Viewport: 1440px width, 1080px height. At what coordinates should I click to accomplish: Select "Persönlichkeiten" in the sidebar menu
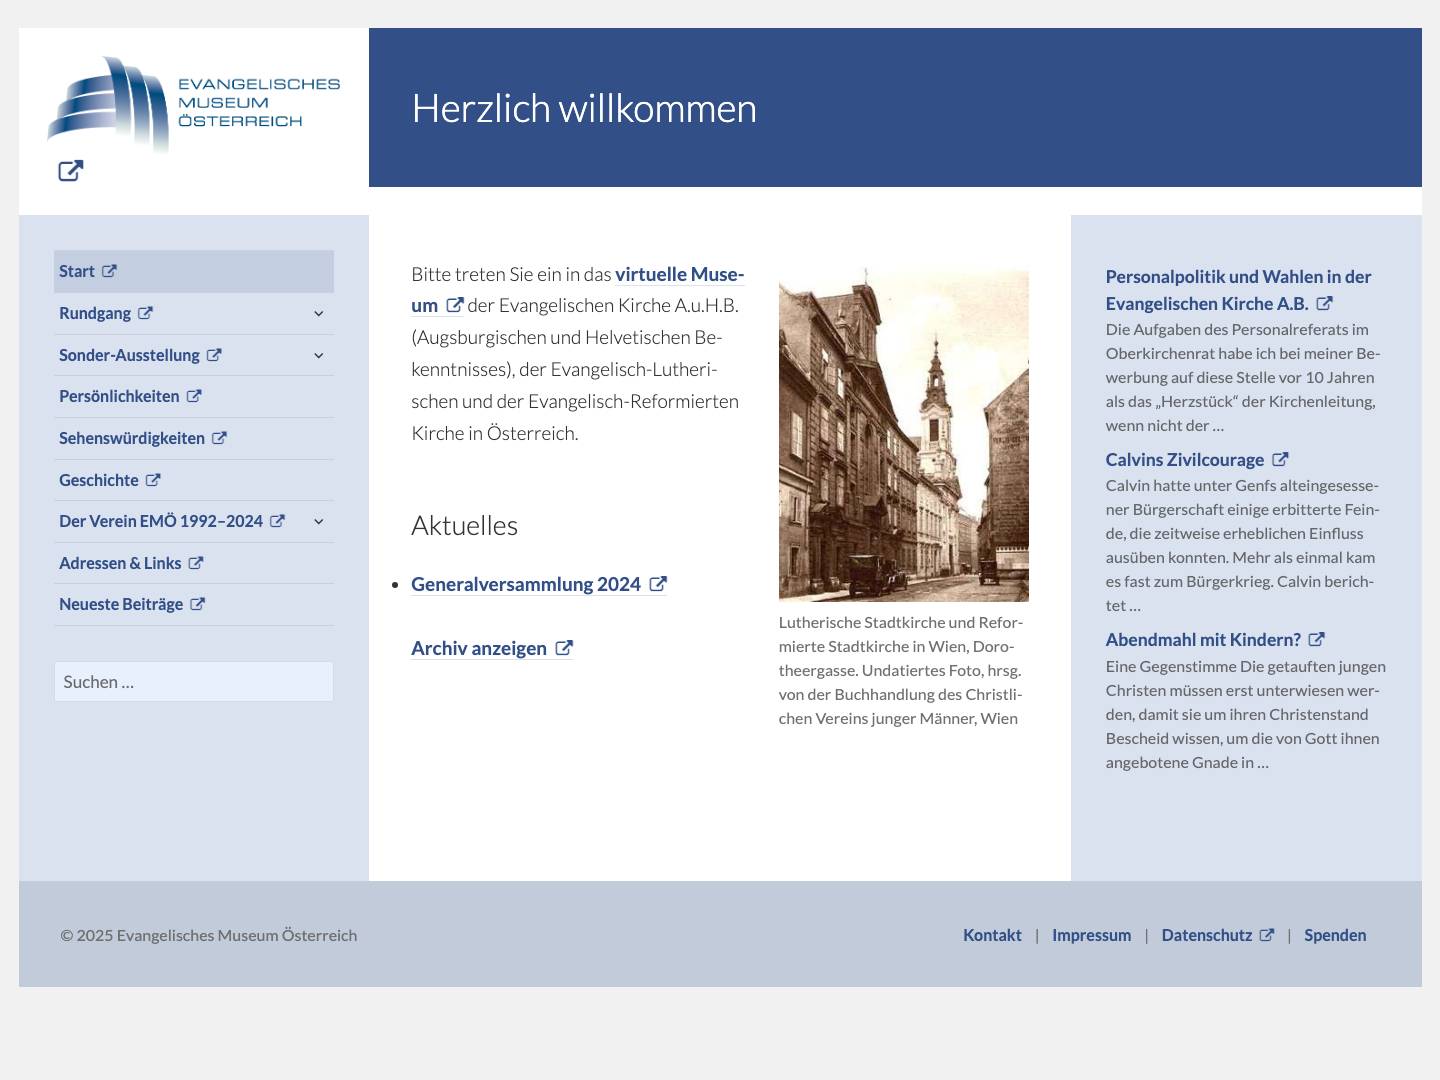coord(119,396)
